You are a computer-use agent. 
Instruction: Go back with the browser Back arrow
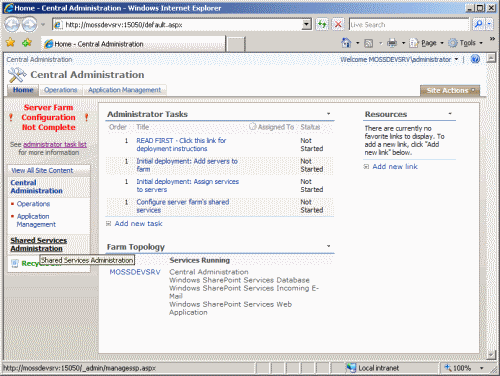coord(12,24)
